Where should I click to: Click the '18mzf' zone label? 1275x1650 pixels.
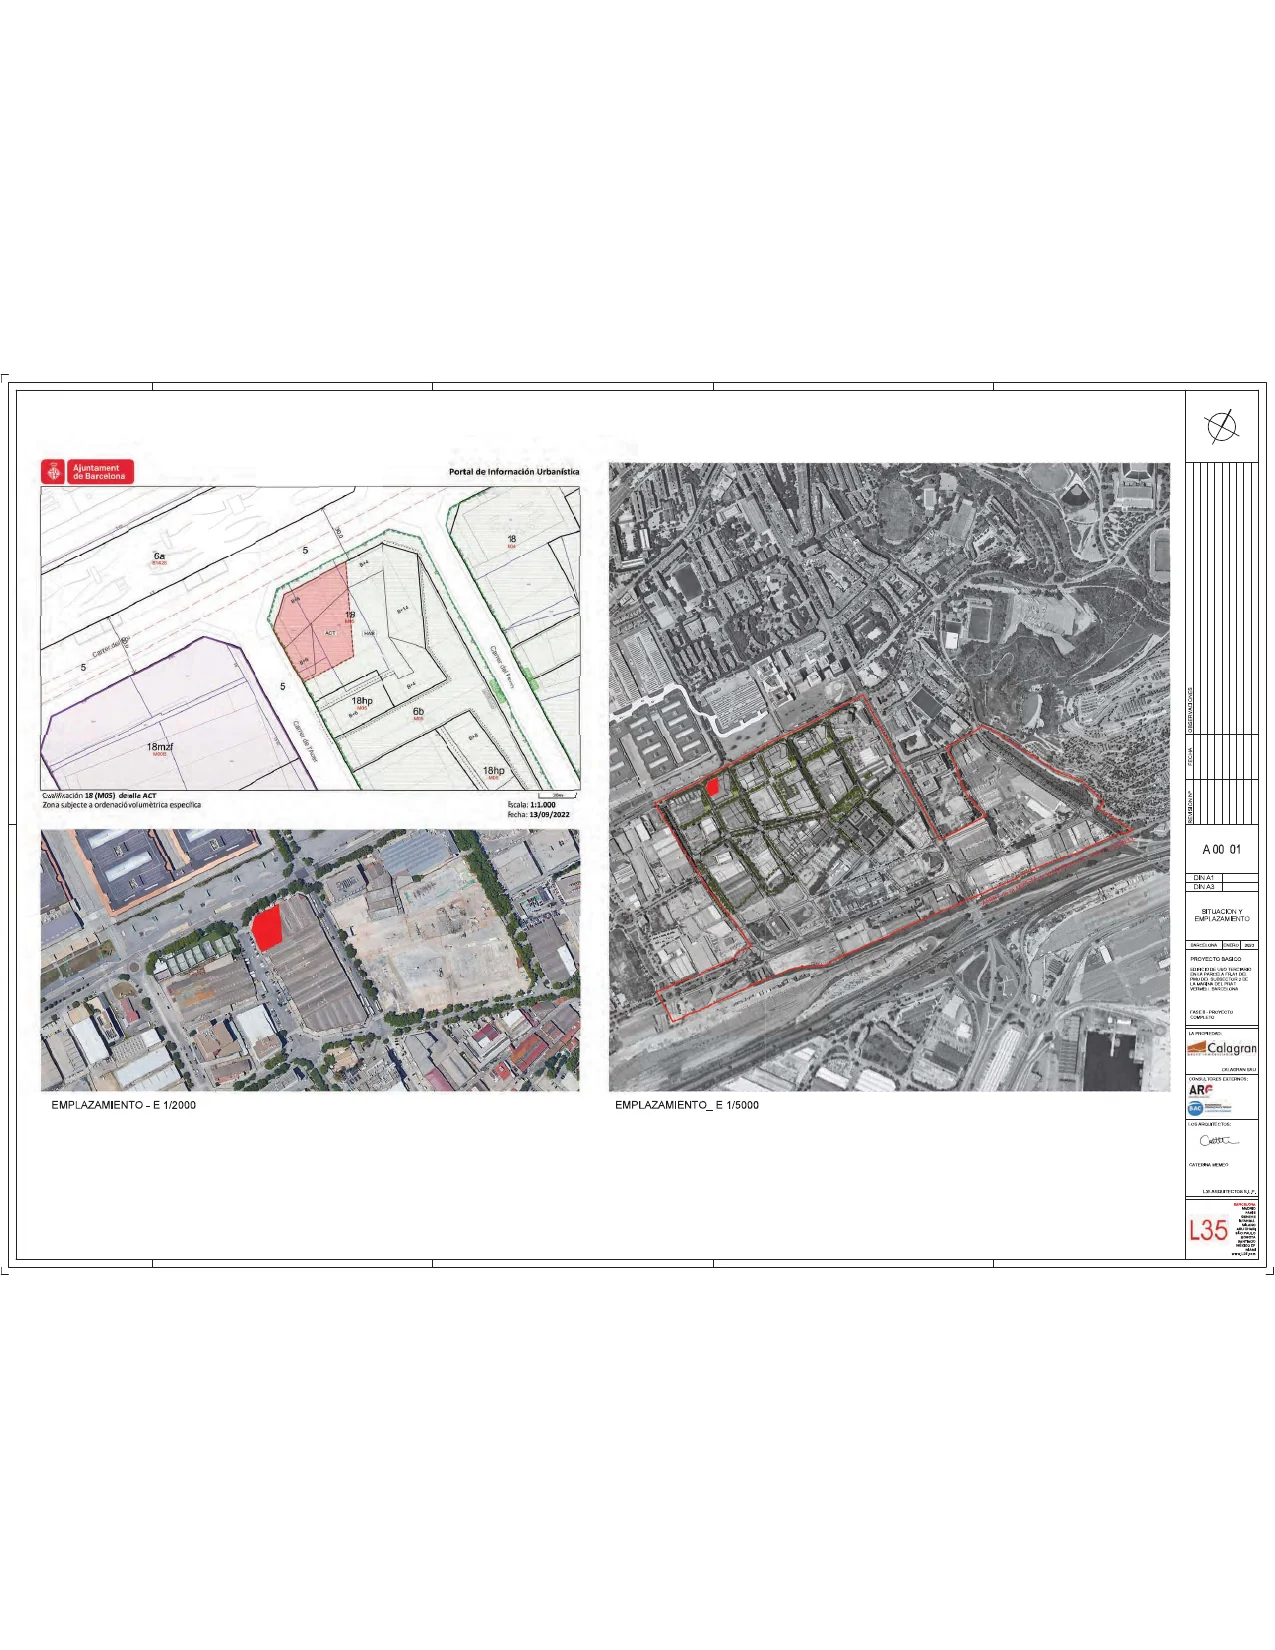pyautogui.click(x=160, y=747)
